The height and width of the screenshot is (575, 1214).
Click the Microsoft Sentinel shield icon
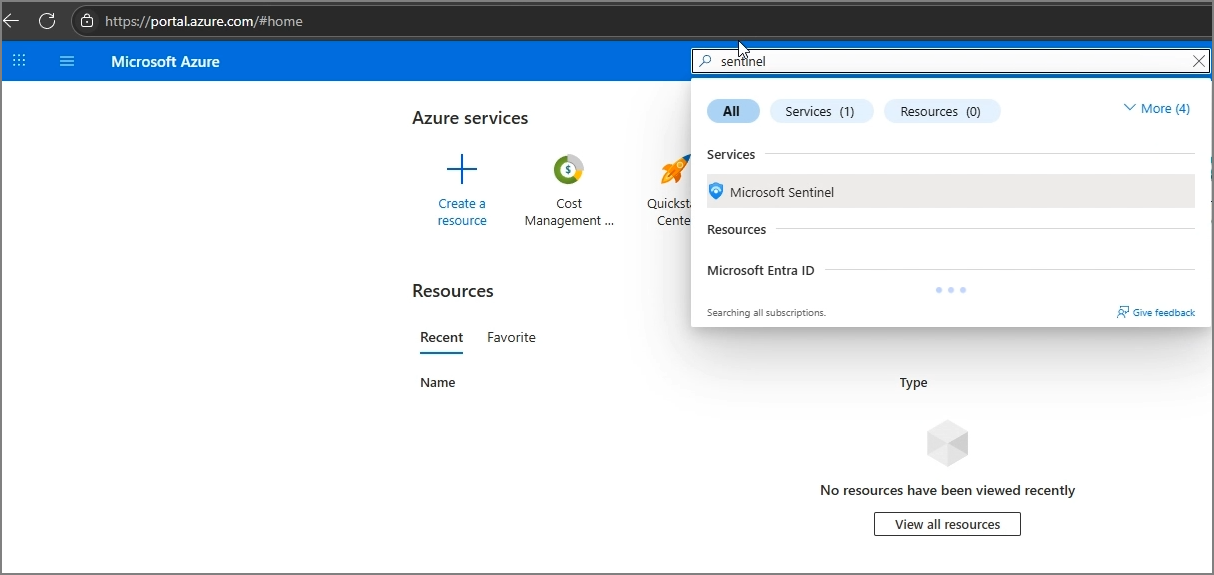(x=716, y=191)
